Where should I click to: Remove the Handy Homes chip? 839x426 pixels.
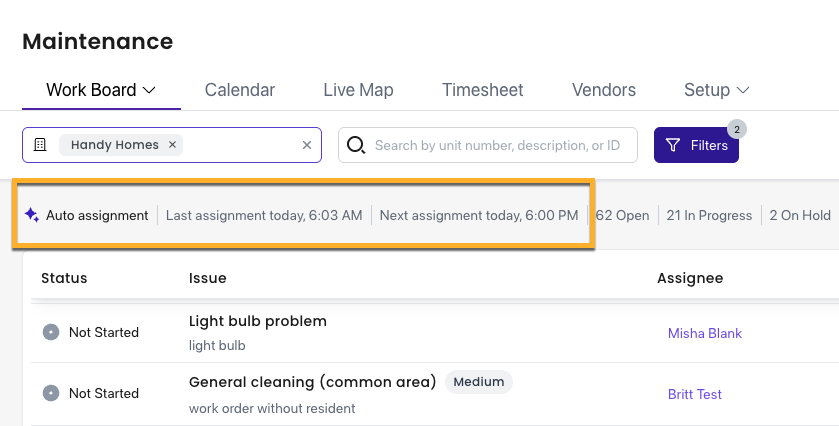point(172,144)
